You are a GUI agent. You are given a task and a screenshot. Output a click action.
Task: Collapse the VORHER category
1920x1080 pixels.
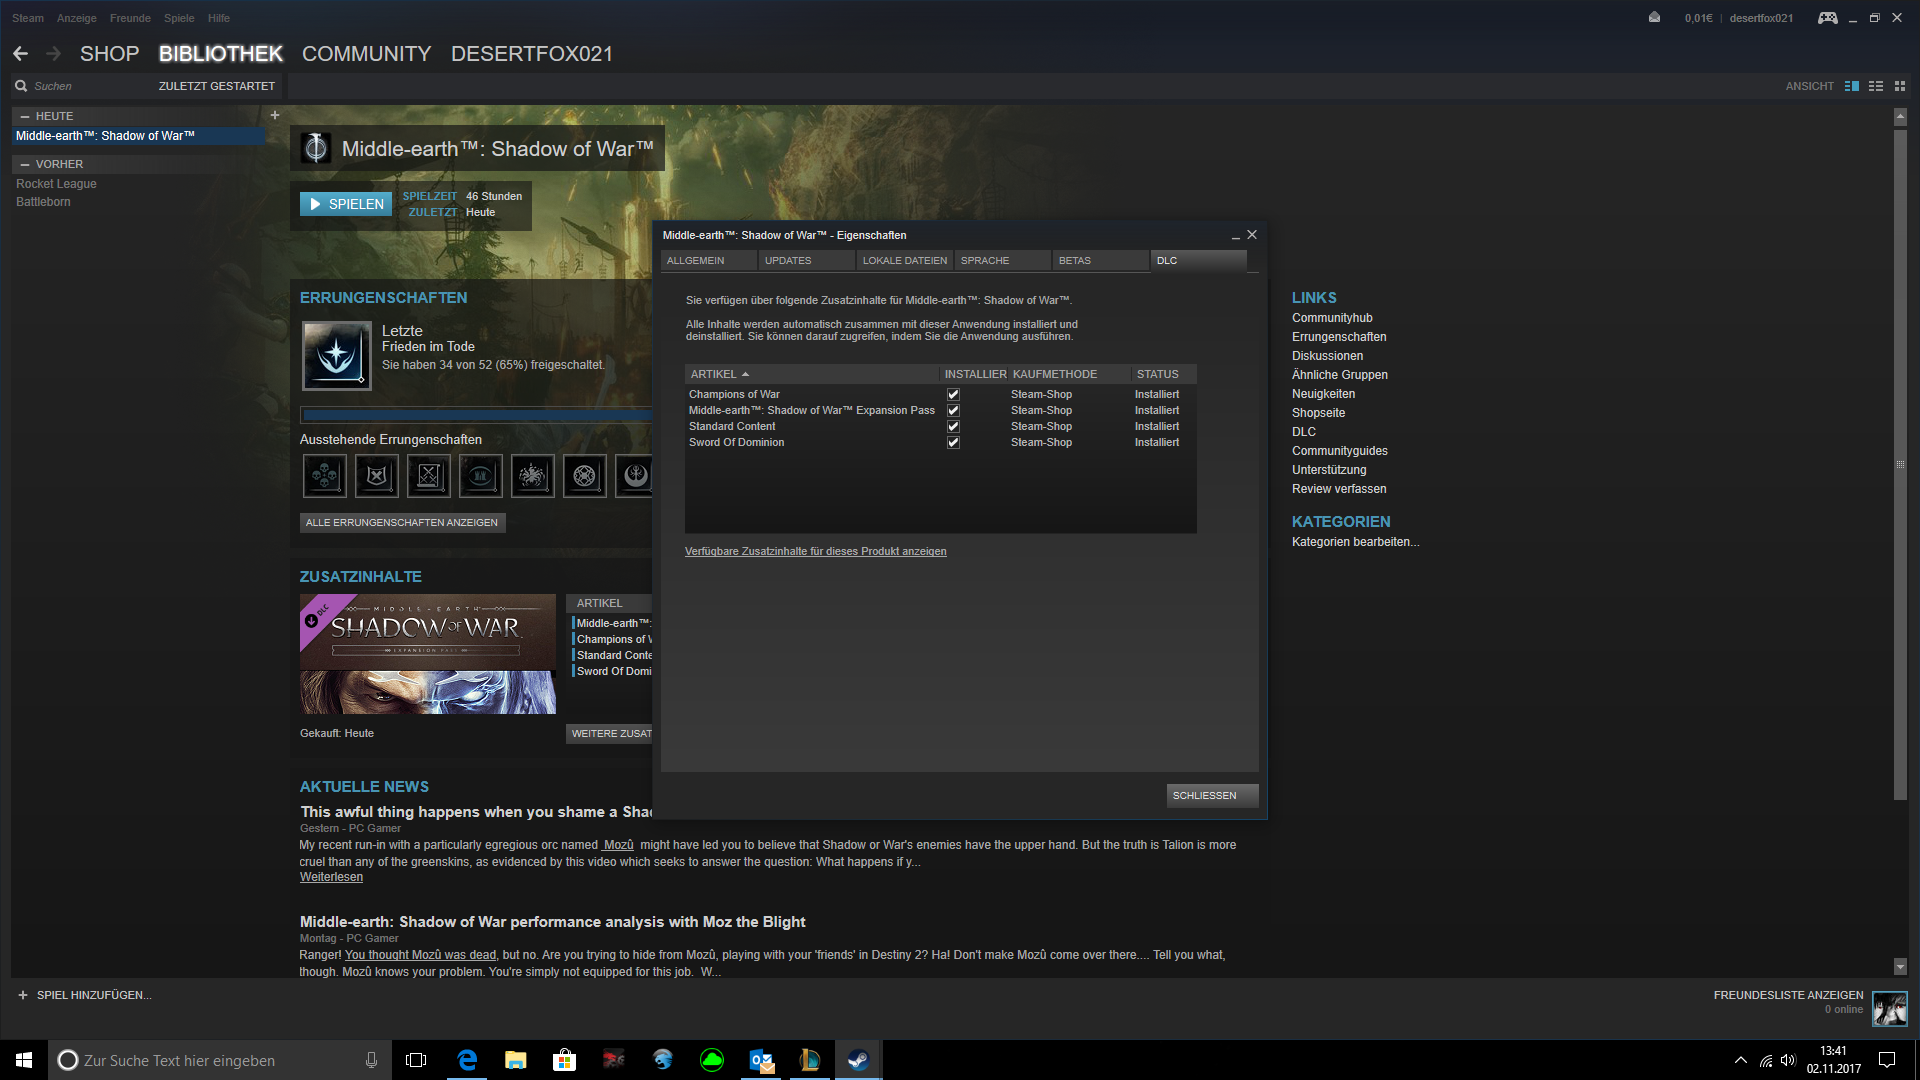[25, 164]
